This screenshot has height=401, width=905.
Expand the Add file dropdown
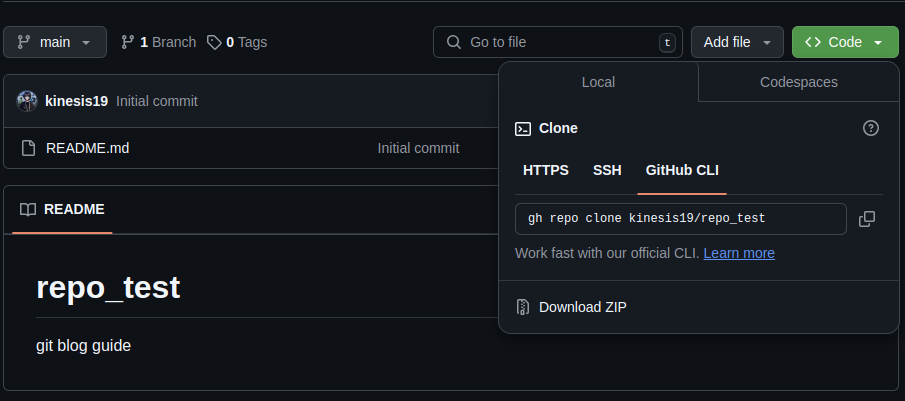click(737, 42)
